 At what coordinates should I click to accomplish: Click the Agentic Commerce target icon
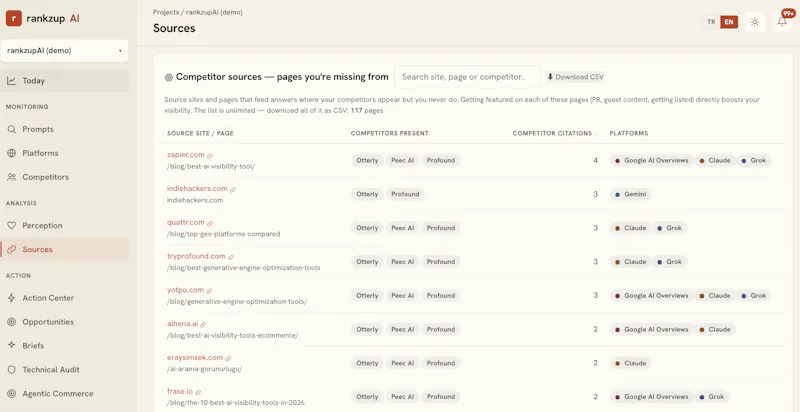12,394
